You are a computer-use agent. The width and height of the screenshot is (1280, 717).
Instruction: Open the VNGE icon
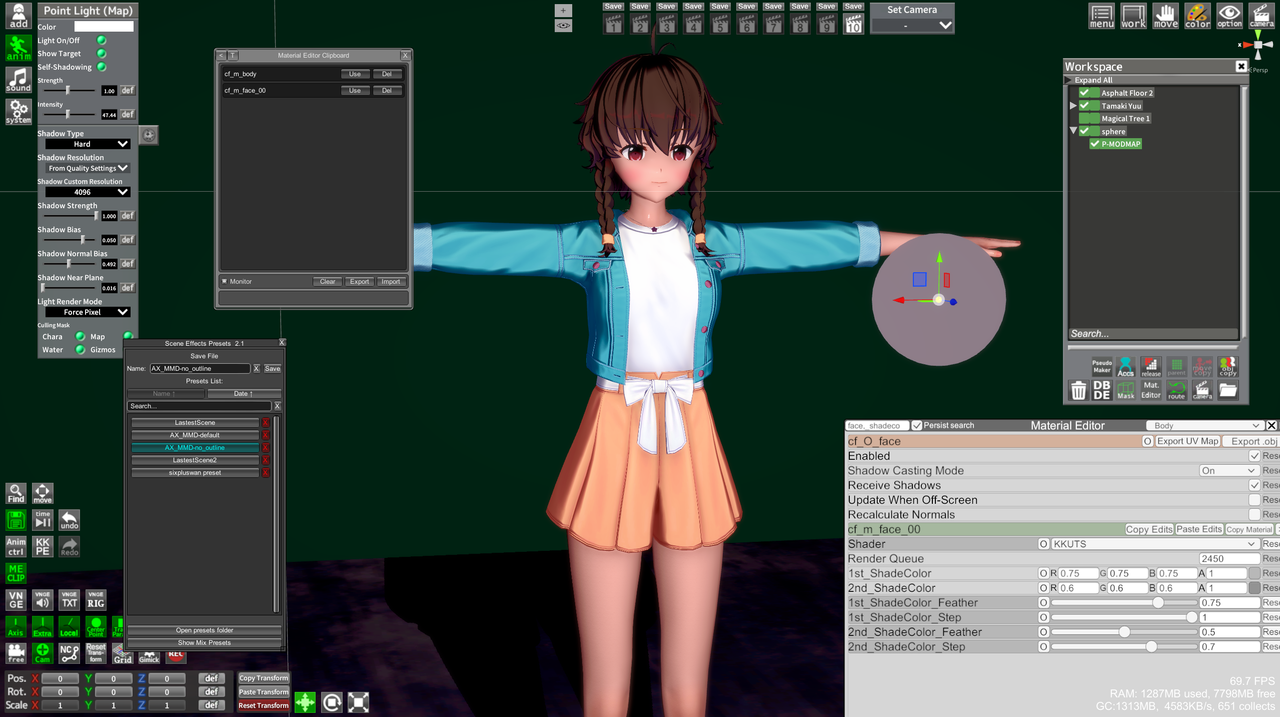[x=16, y=600]
